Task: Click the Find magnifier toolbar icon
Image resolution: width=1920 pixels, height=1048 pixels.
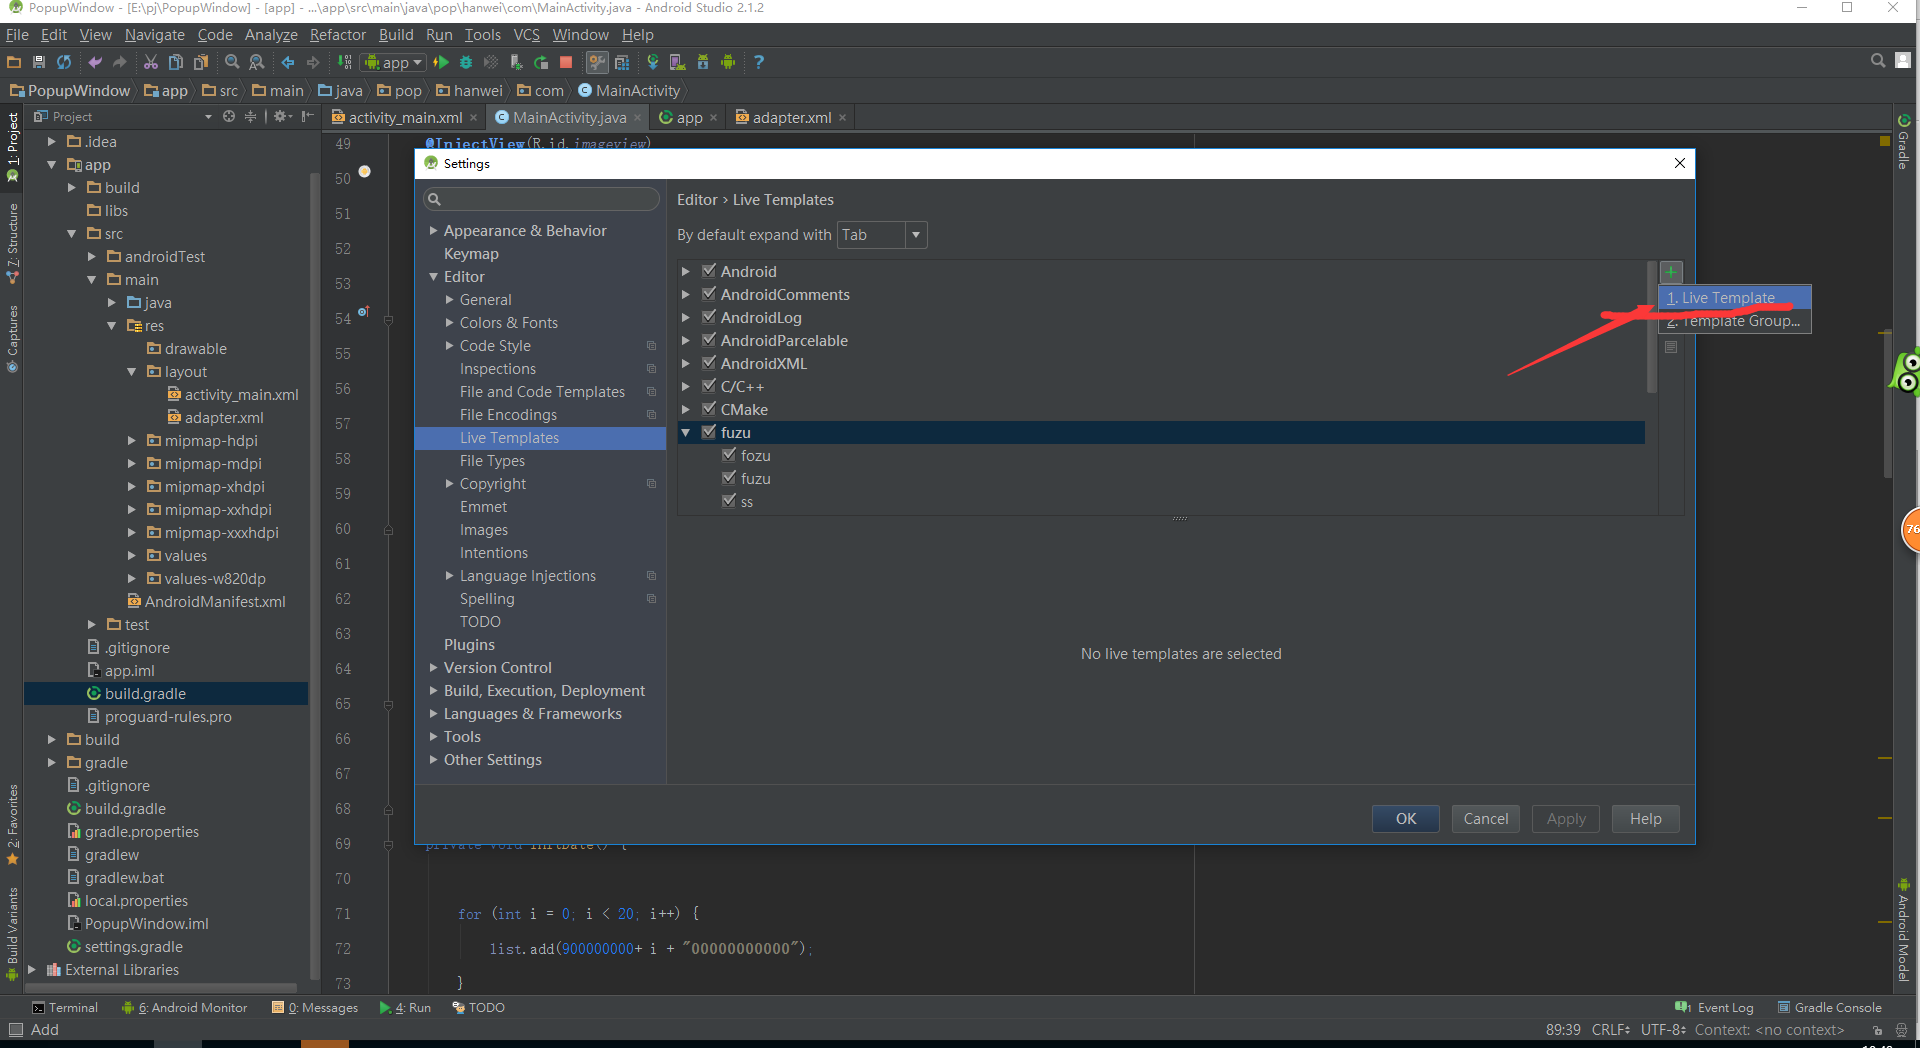Action: [x=232, y=62]
